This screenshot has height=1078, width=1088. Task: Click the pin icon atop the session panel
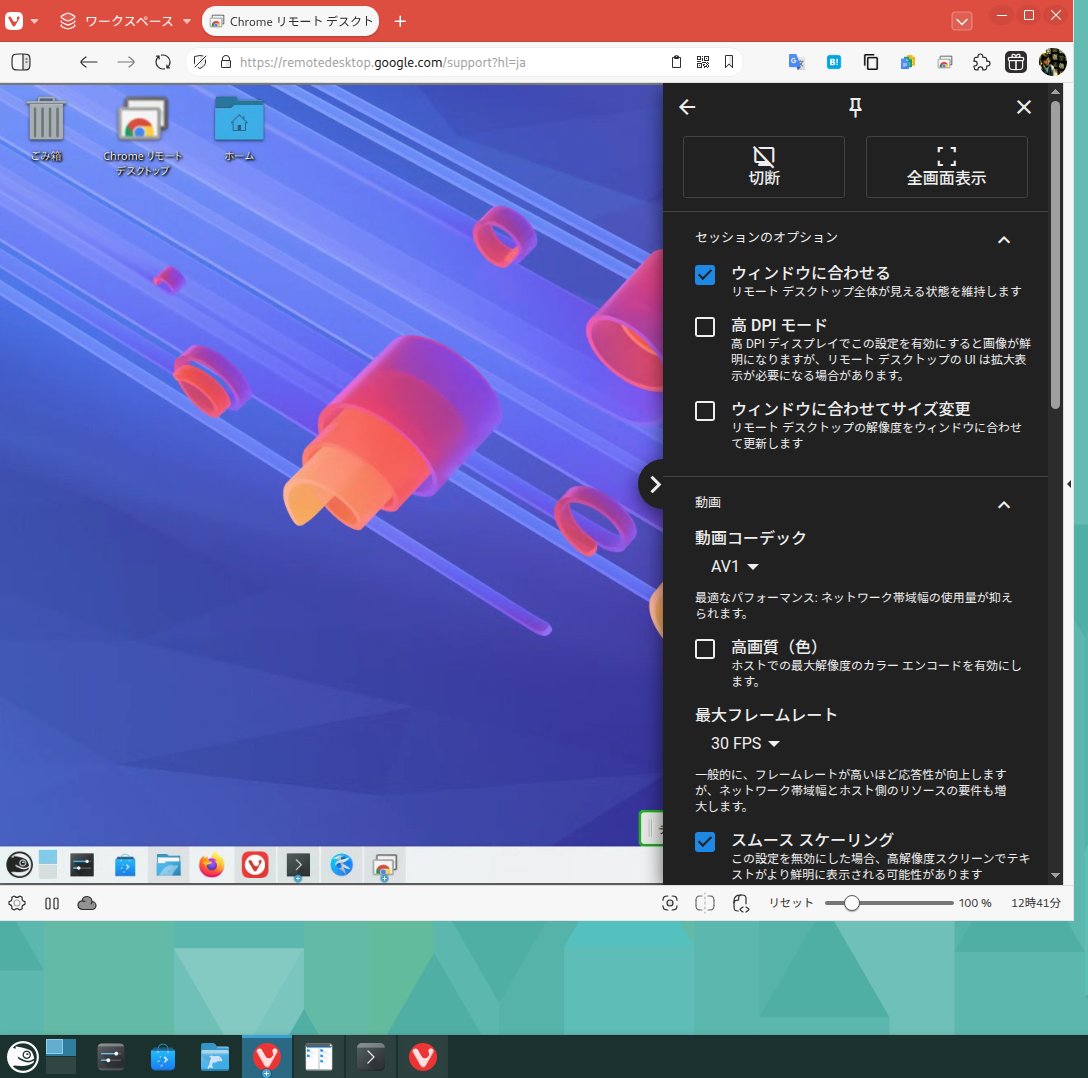coord(855,107)
